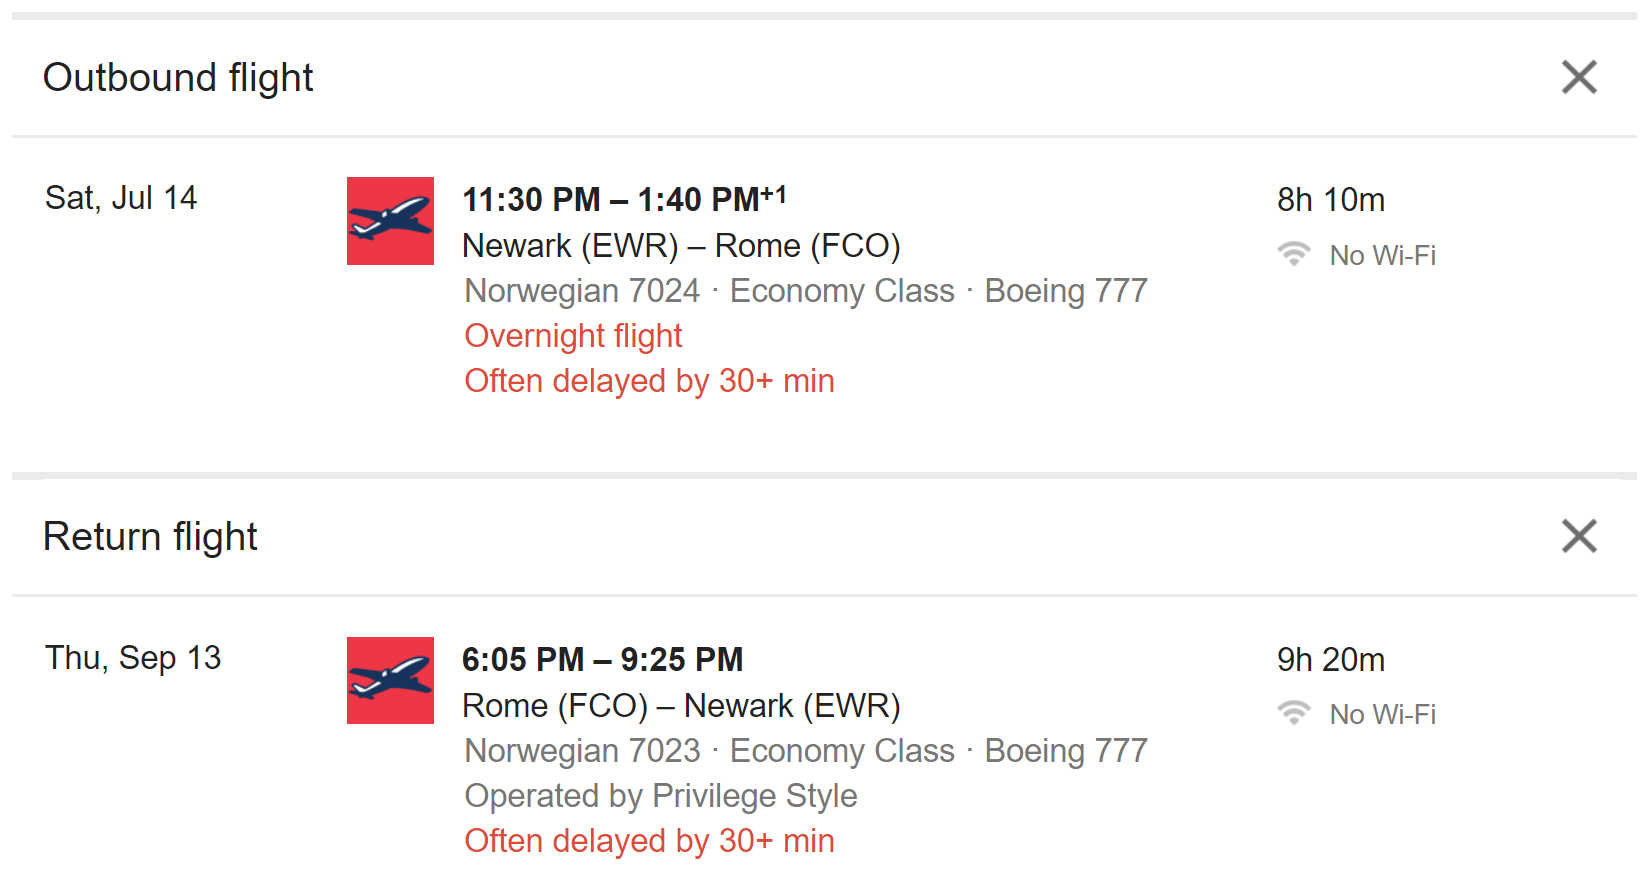Click the Overnight flight warning
Viewport: 1647px width, 890px height.
(x=573, y=336)
